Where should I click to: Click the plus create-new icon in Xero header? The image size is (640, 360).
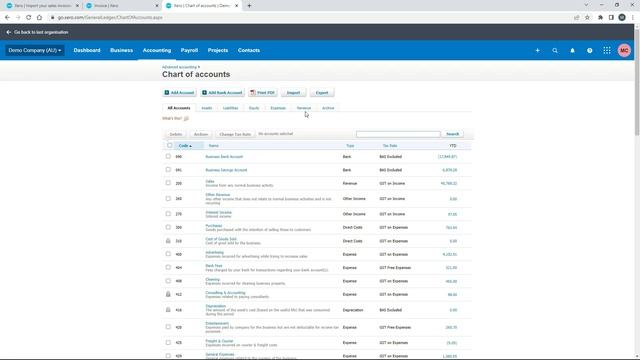pyautogui.click(x=537, y=51)
